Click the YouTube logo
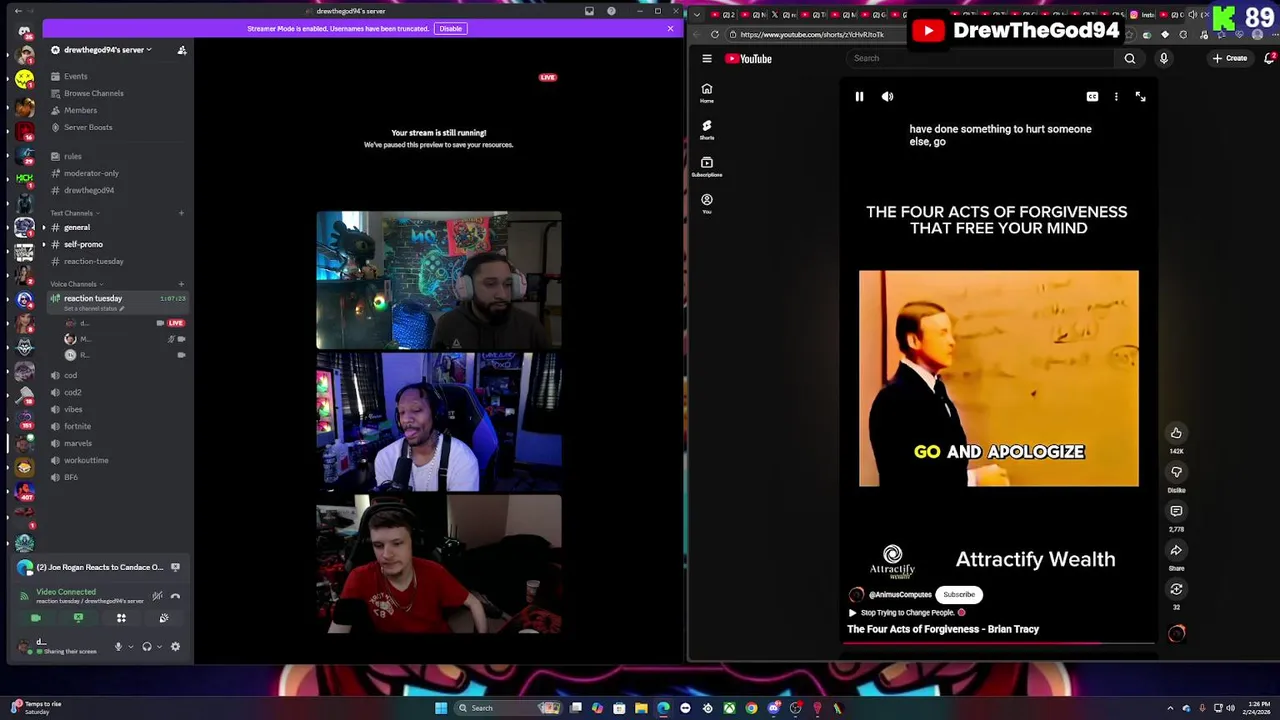The width and height of the screenshot is (1280, 720). pyautogui.click(x=749, y=59)
